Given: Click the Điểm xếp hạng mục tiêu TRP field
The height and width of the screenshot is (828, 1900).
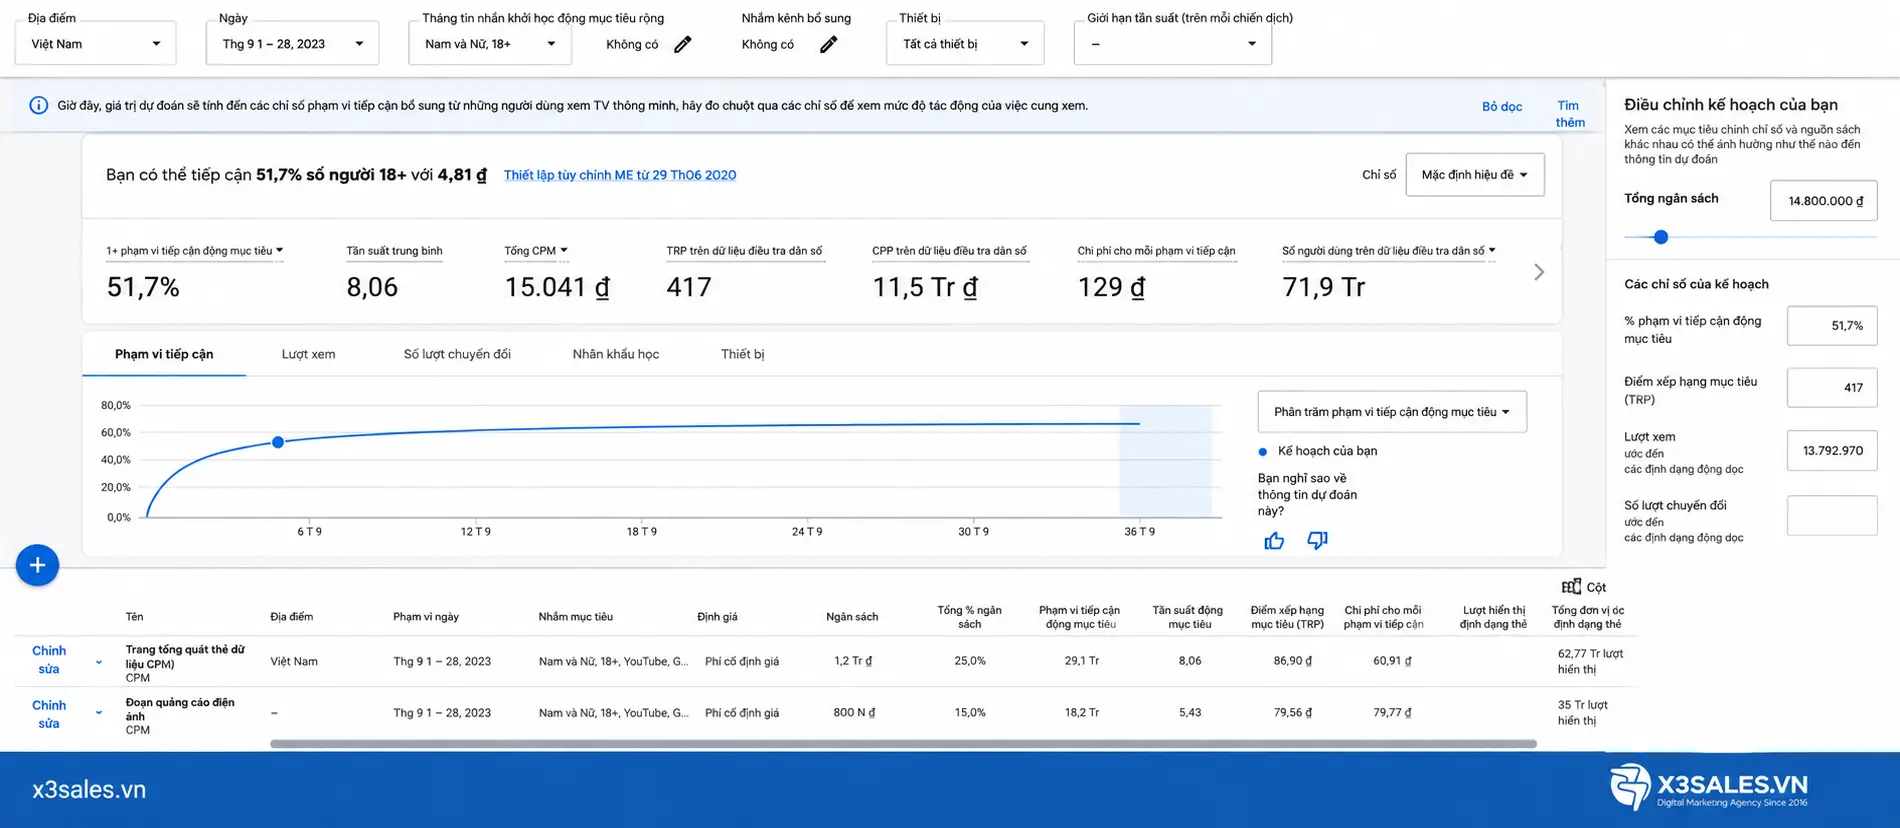Looking at the screenshot, I should [x=1832, y=388].
